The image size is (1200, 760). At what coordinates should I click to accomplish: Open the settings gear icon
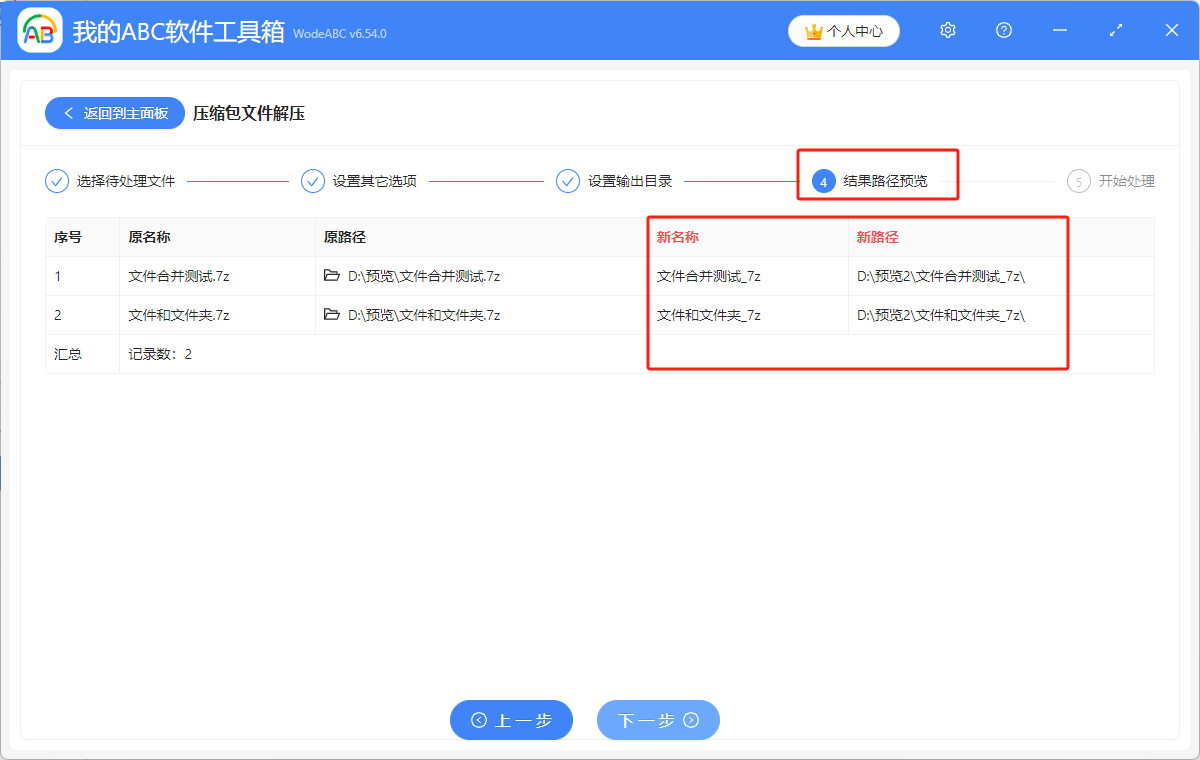coord(947,30)
